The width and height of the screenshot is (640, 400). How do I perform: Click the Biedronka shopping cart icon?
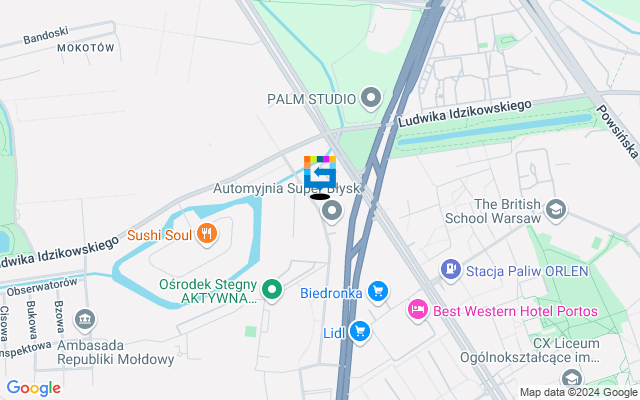coord(378,292)
